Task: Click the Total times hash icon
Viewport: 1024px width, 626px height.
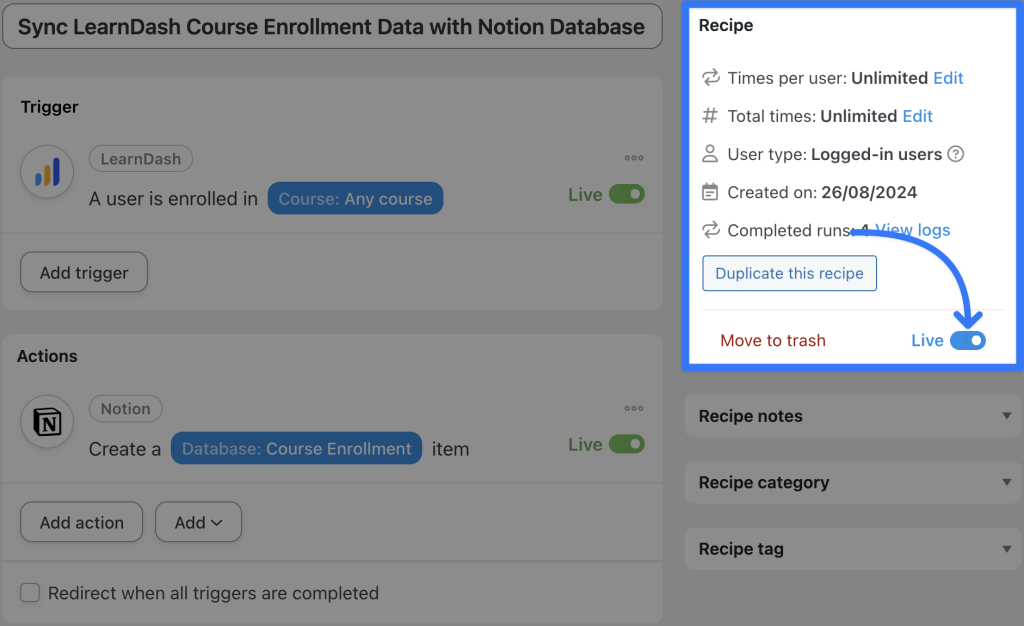Action: tap(710, 116)
